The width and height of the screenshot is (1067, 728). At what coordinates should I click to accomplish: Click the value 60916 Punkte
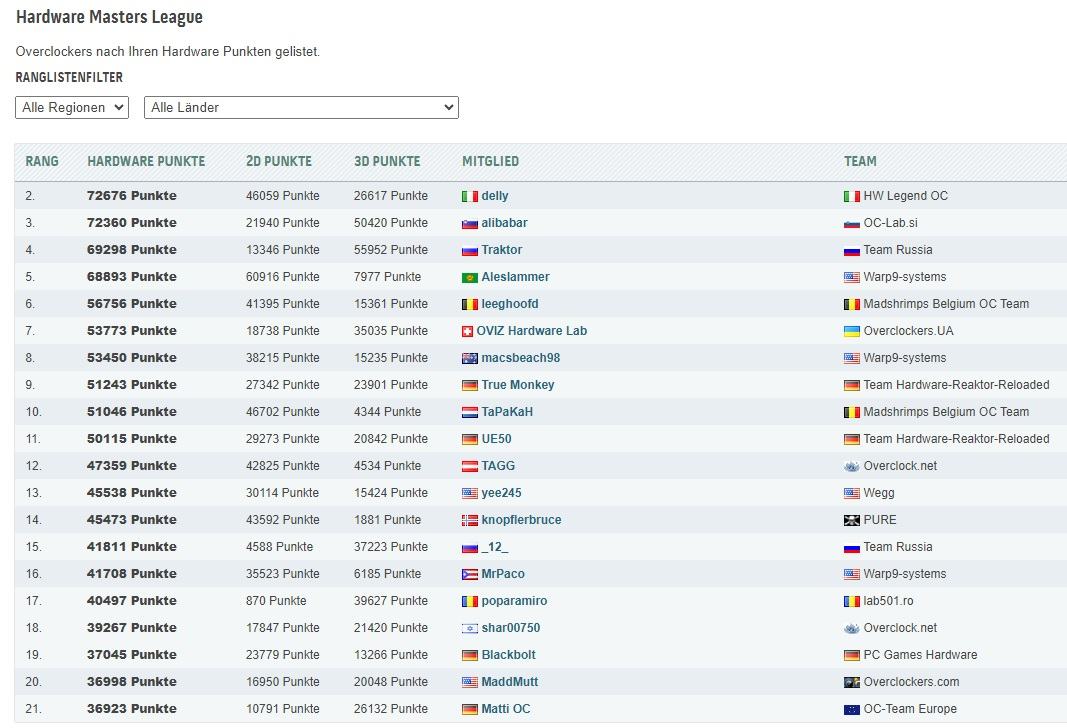click(282, 277)
